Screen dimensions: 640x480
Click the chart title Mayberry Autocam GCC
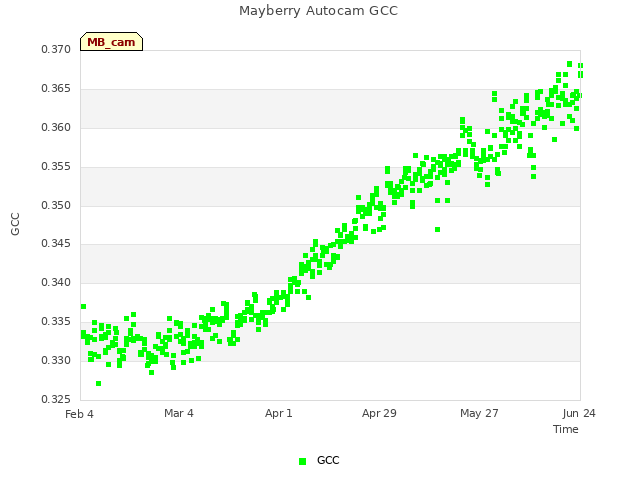tap(318, 11)
